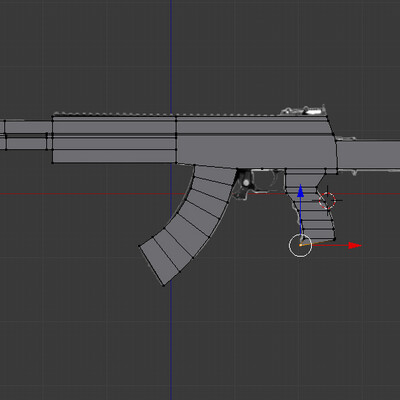Click the vertex on handguard-receiver seam middle
Viewport: 400px width, 400px height.
click(176, 135)
